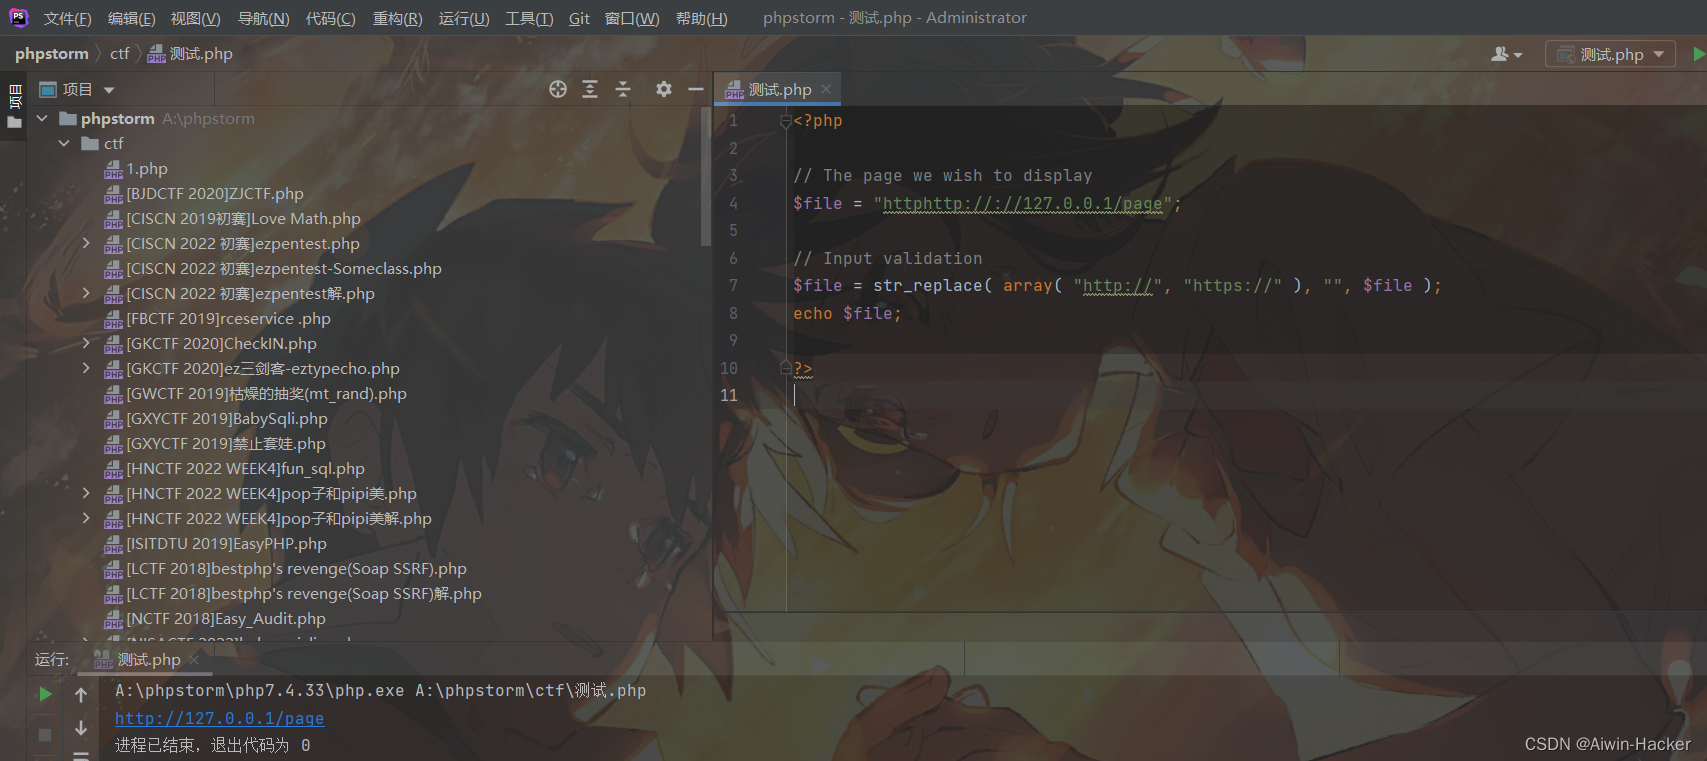Viewport: 1707px width, 761px height.
Task: Open http://127.0.0.1/page link in console
Action: click(x=219, y=718)
